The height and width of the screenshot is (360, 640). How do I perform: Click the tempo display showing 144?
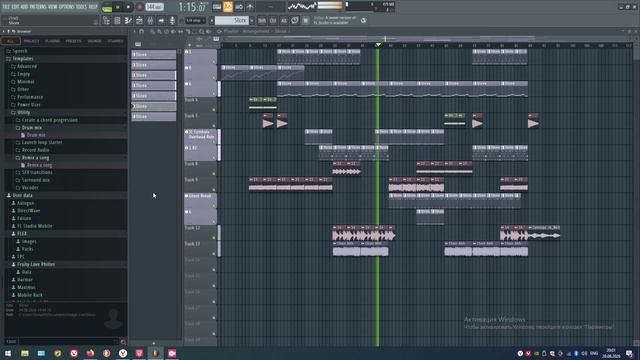click(x=154, y=7)
